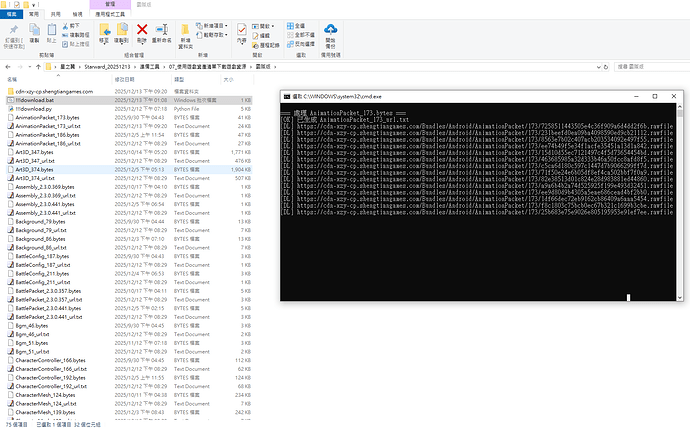The height and width of the screenshot is (428, 690).
Task: Click the red Delete icon
Action: coord(143,31)
